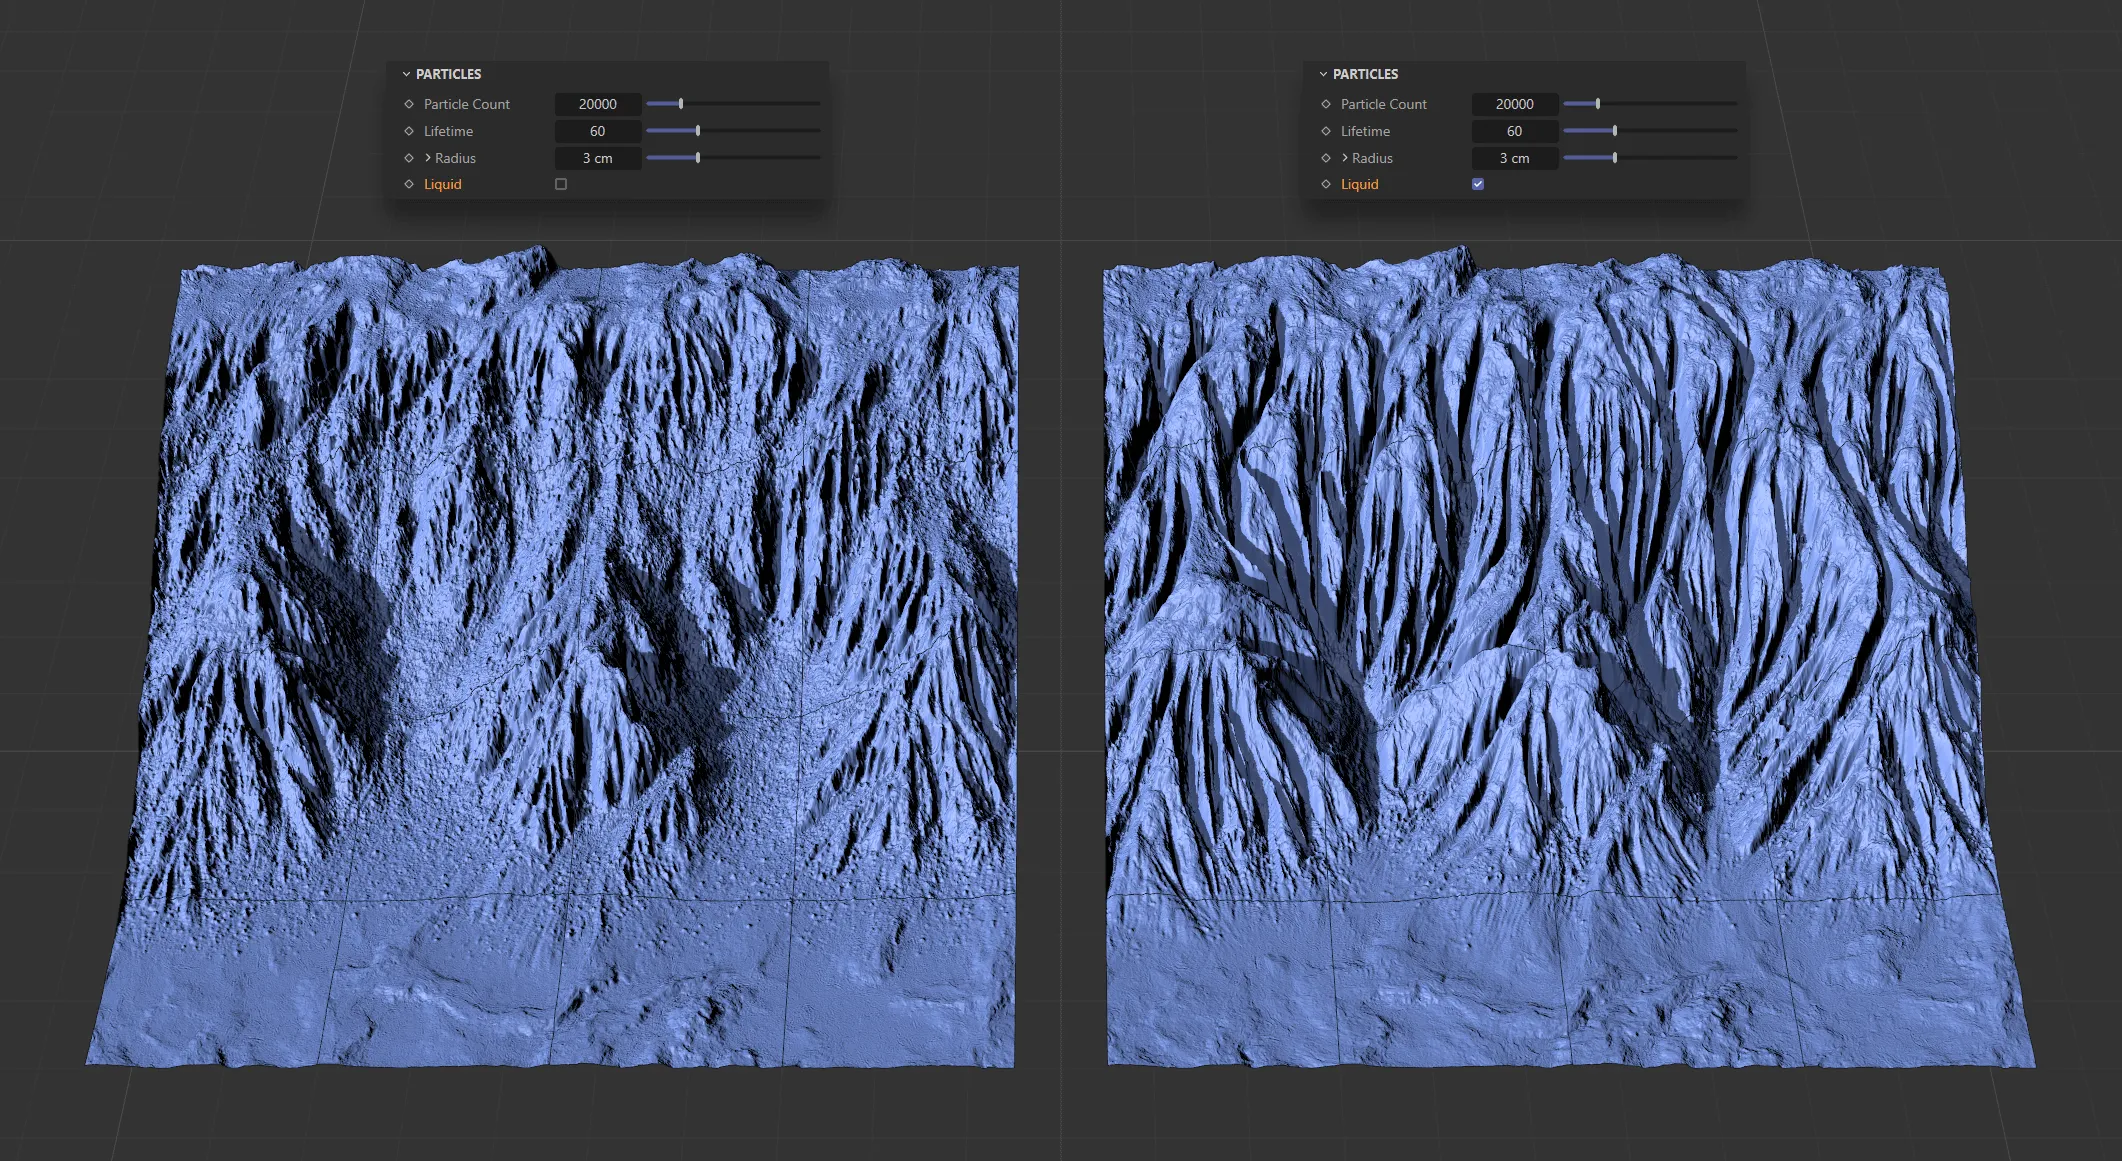The width and height of the screenshot is (2122, 1161).
Task: Click Liquid keyframe diamond in left panel
Action: point(409,184)
